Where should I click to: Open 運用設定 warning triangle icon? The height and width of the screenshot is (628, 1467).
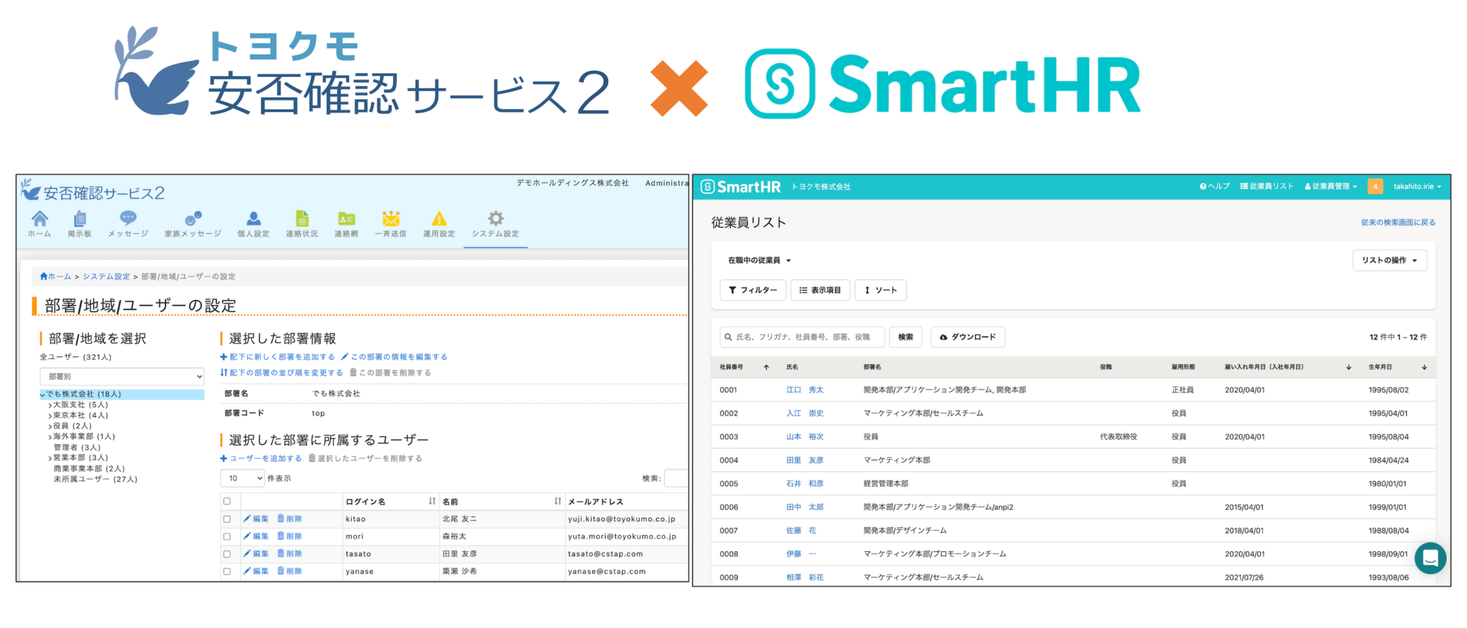click(x=439, y=218)
